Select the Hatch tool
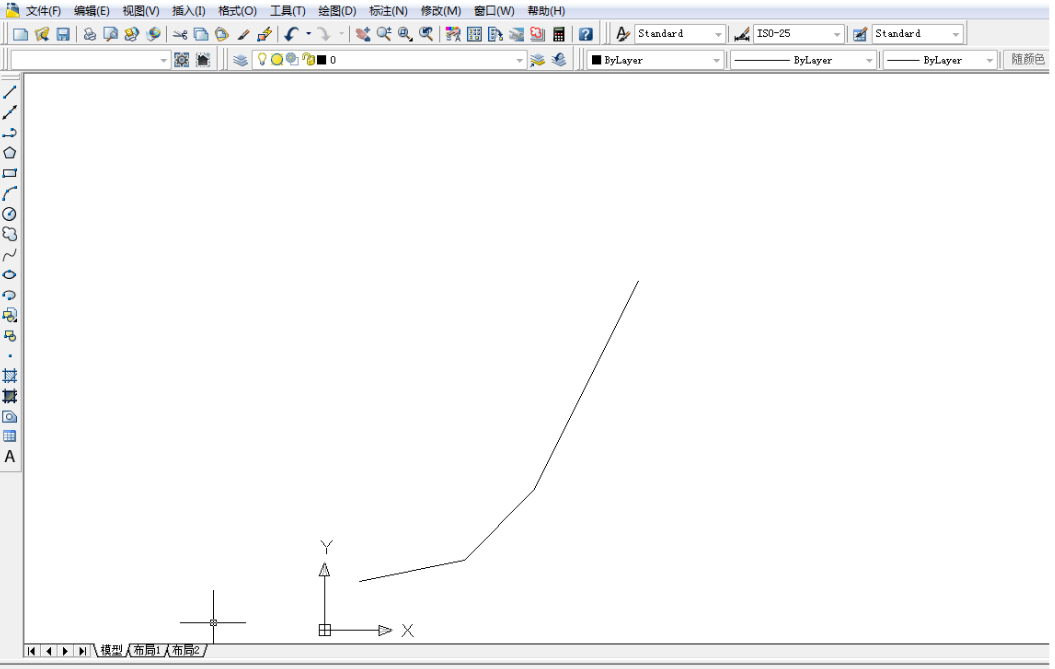The image size is (1055, 669). (9, 376)
